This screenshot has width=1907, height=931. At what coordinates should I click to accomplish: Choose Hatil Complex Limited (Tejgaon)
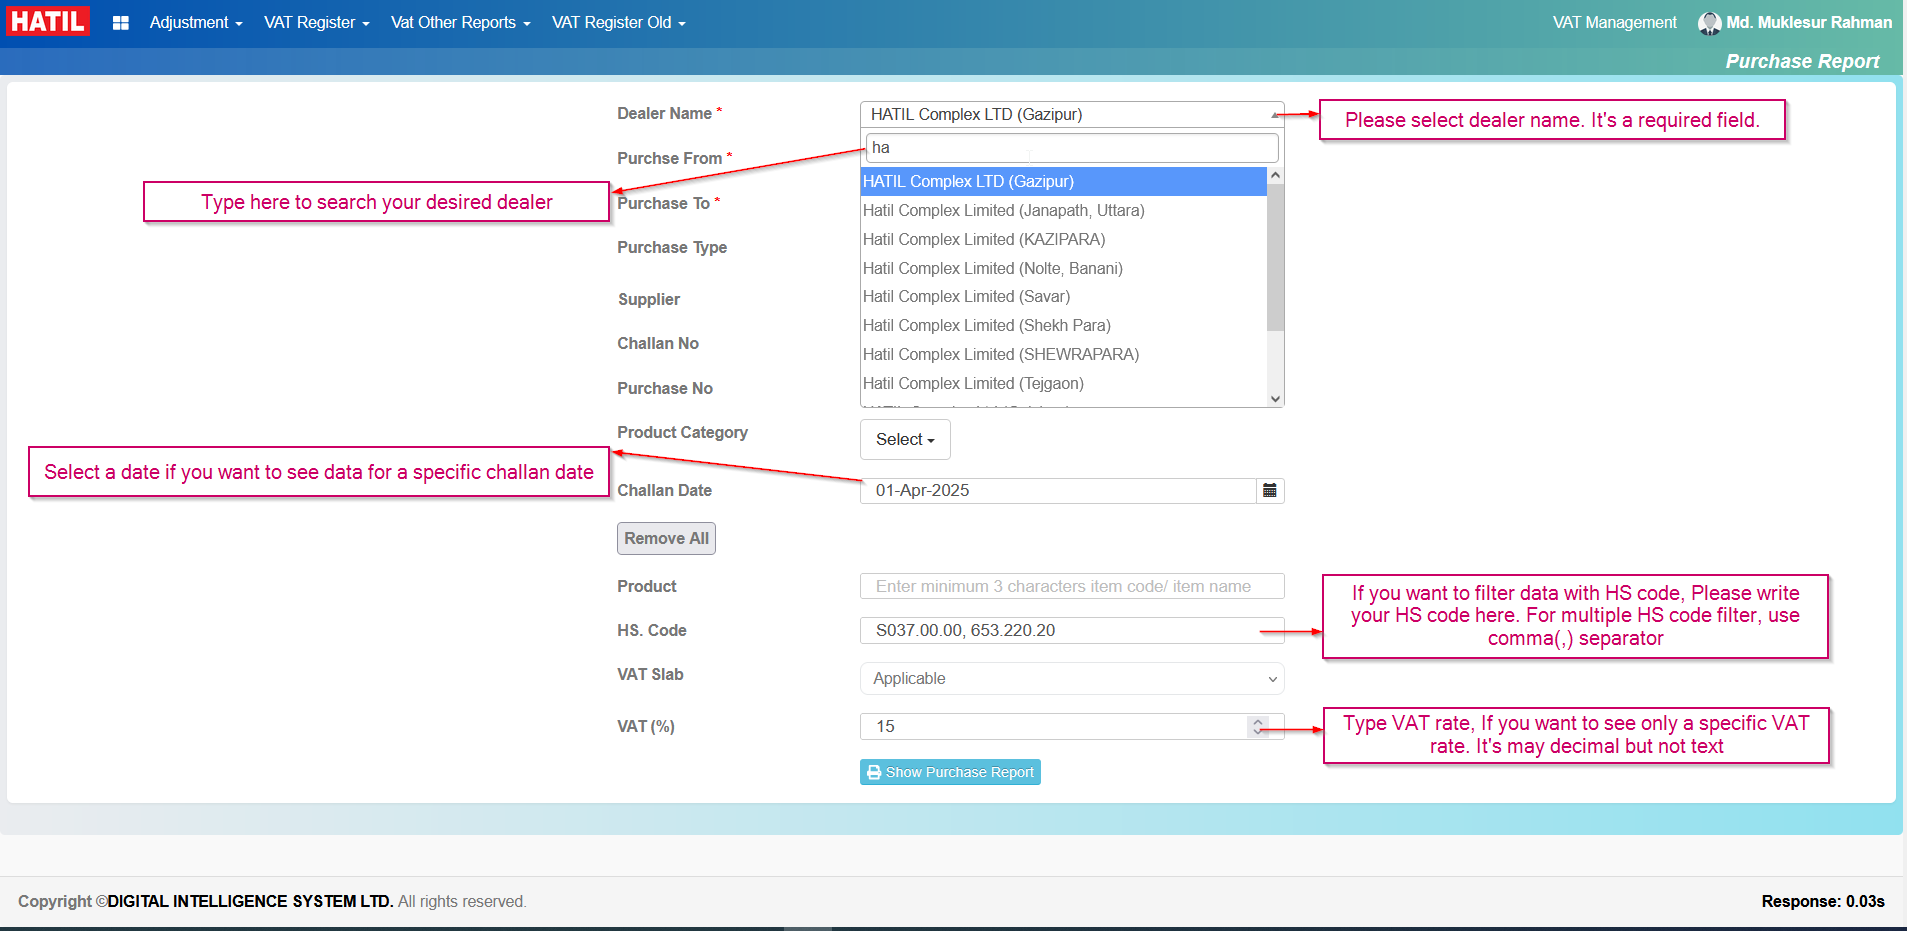coord(1063,384)
